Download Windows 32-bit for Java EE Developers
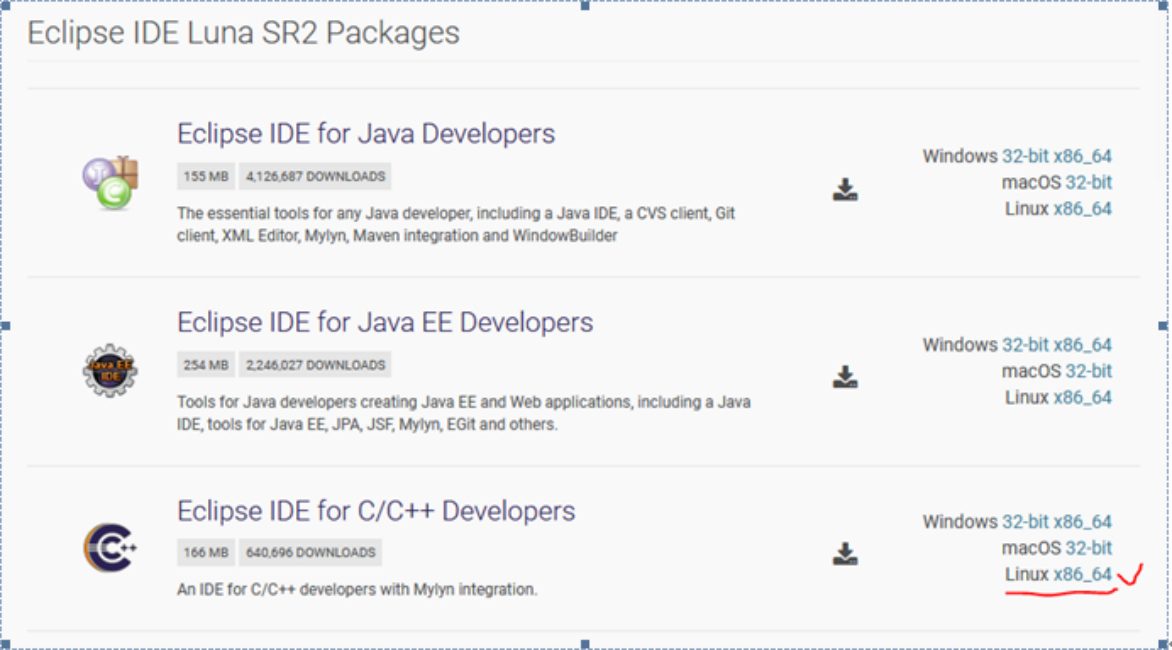Screen dimensions: 1172x650 point(1025,345)
